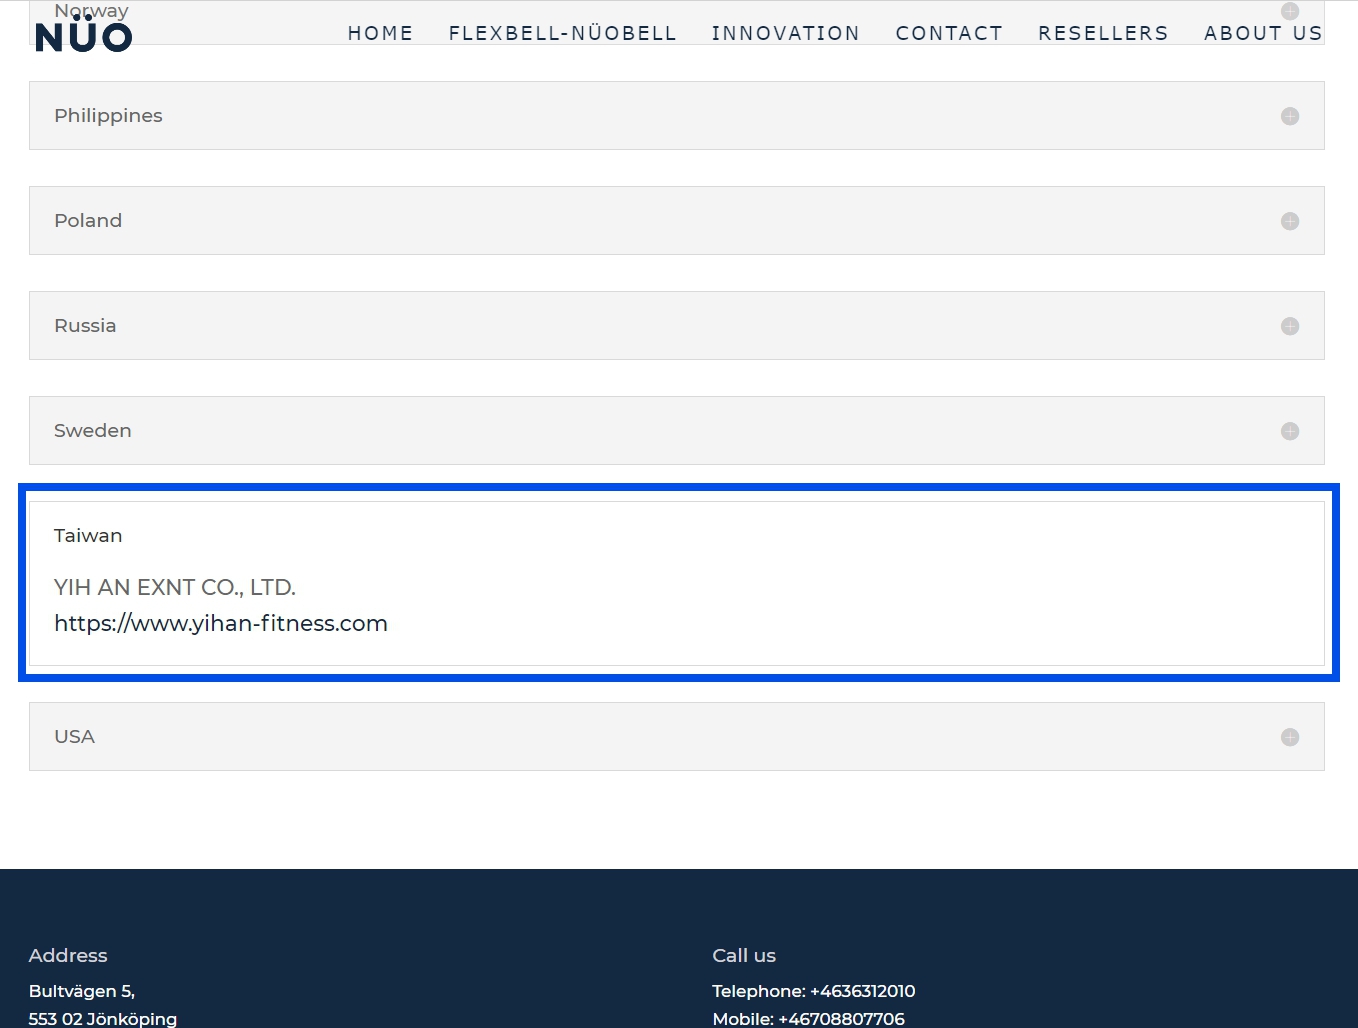Open the HOME menu item
The height and width of the screenshot is (1028, 1358).
pos(381,33)
